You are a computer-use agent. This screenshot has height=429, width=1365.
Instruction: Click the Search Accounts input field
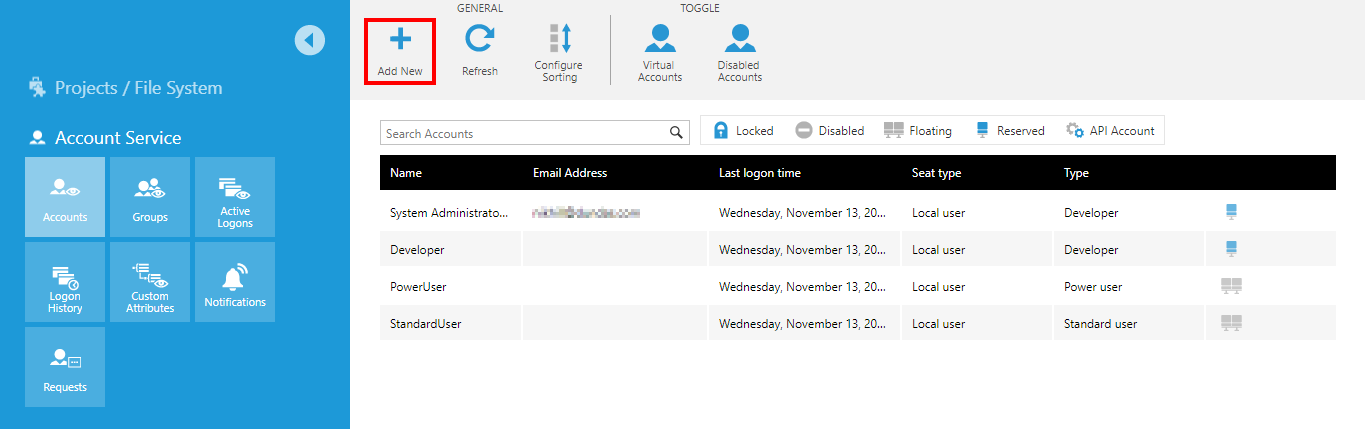[524, 133]
